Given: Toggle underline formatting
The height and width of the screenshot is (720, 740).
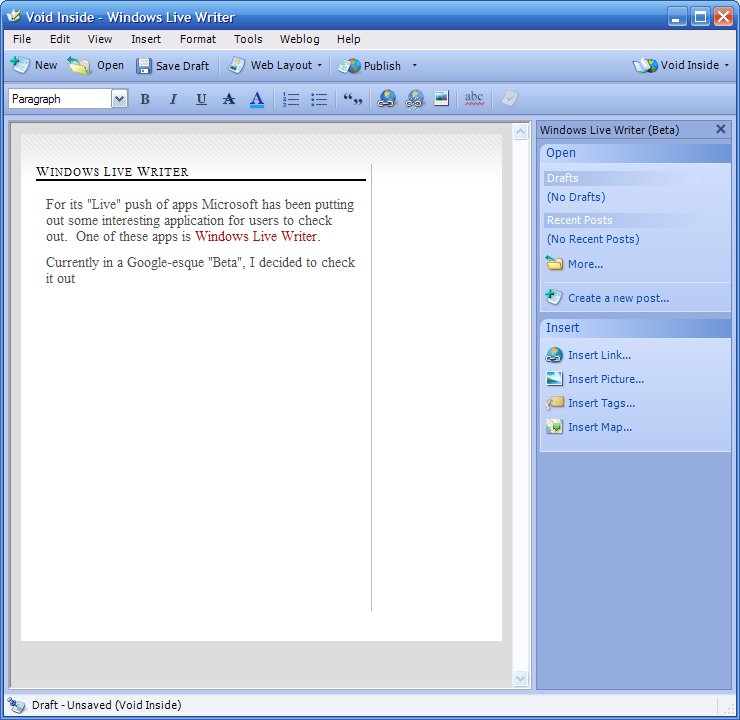Looking at the screenshot, I should 201,99.
